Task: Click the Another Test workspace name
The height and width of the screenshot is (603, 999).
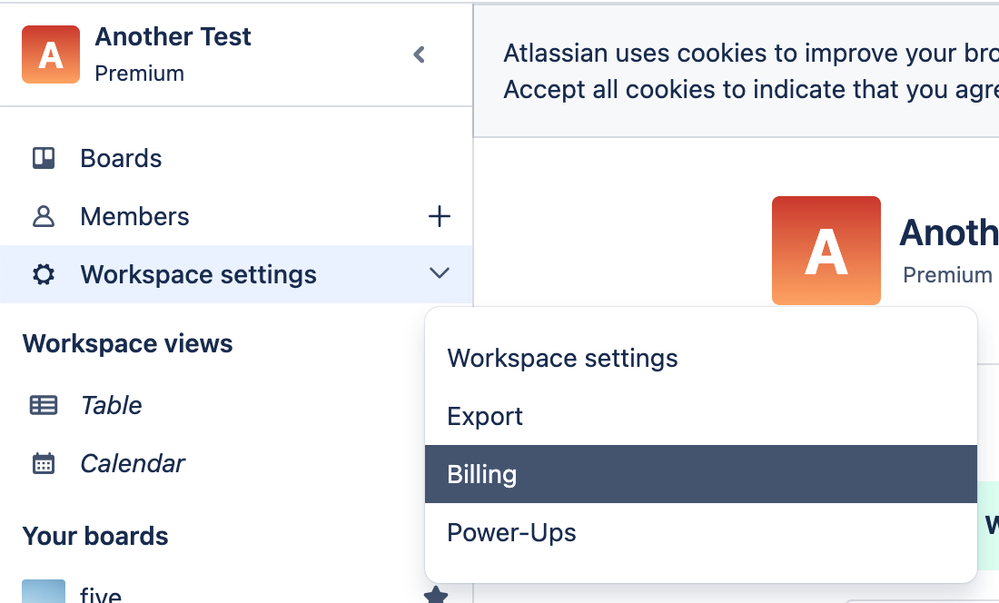Action: pyautogui.click(x=172, y=37)
